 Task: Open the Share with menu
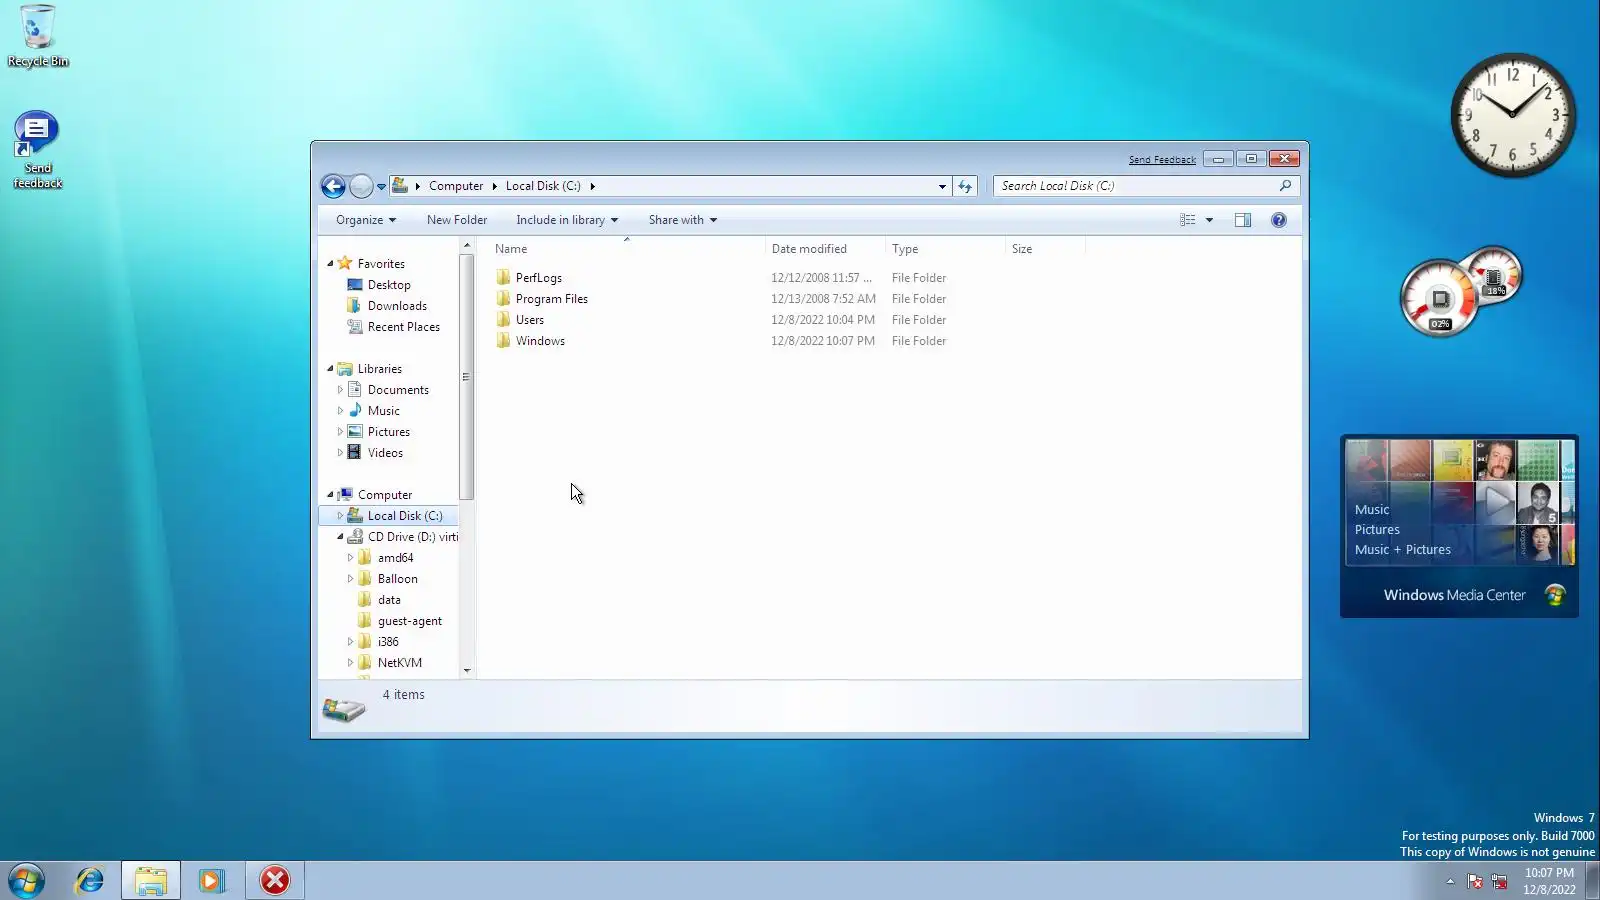point(683,220)
